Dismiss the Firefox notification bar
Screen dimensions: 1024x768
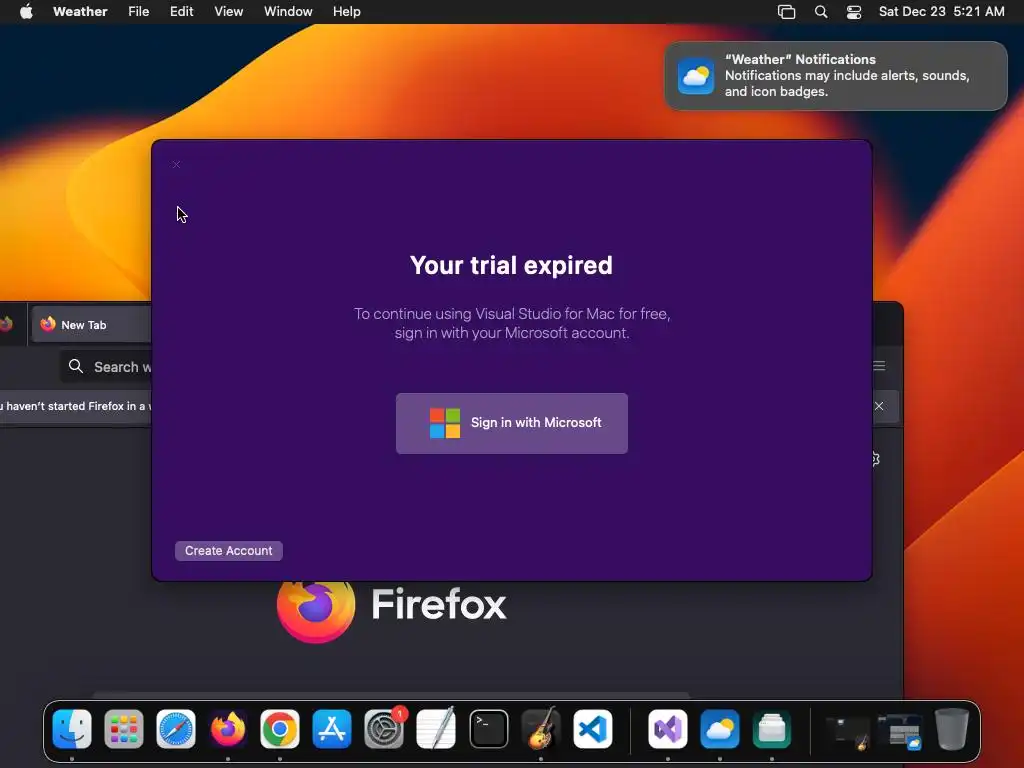879,406
